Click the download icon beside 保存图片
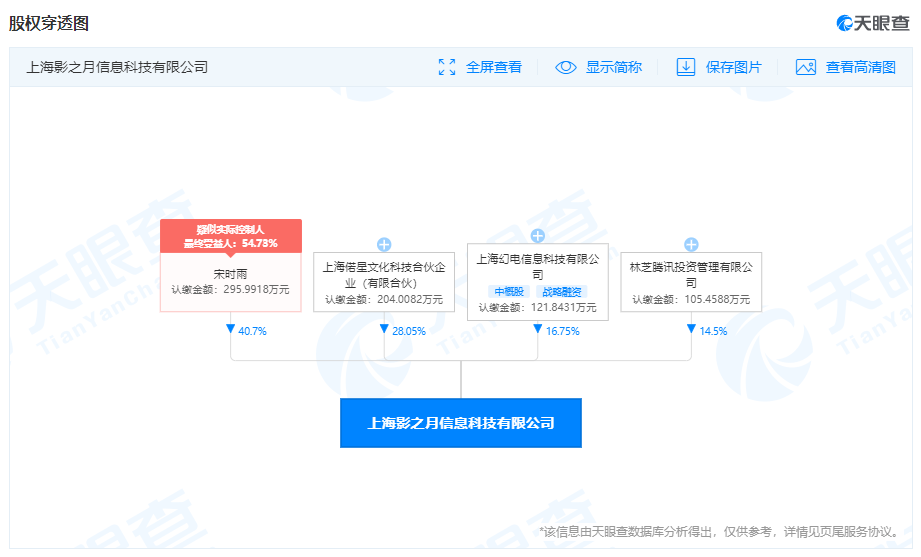The width and height of the screenshot is (921, 557). tap(685, 67)
